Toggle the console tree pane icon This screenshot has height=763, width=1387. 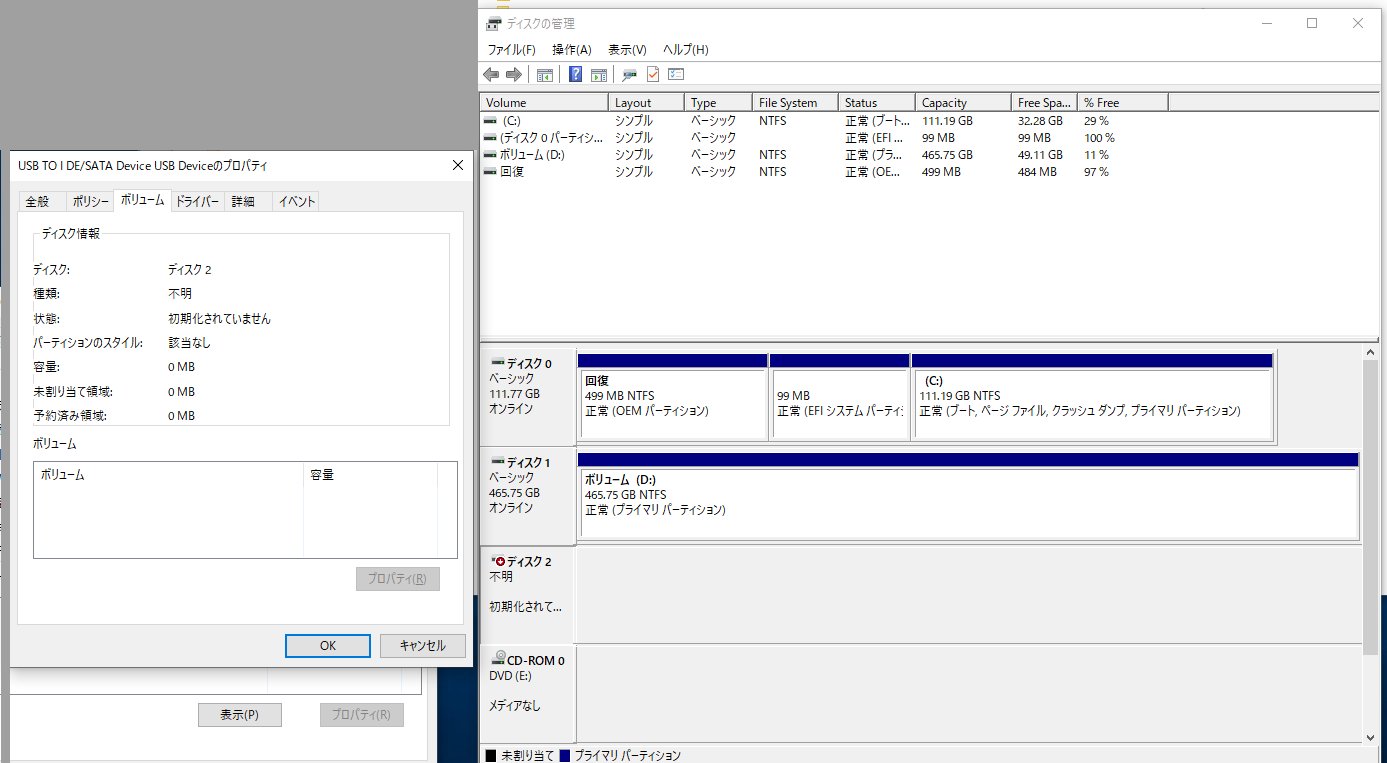[x=545, y=75]
